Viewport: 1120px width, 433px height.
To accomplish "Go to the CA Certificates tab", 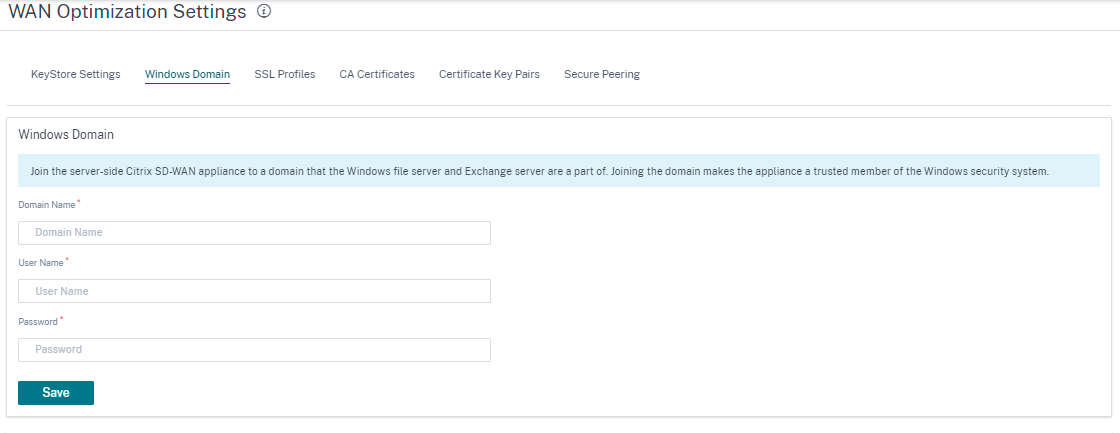I will (x=377, y=74).
